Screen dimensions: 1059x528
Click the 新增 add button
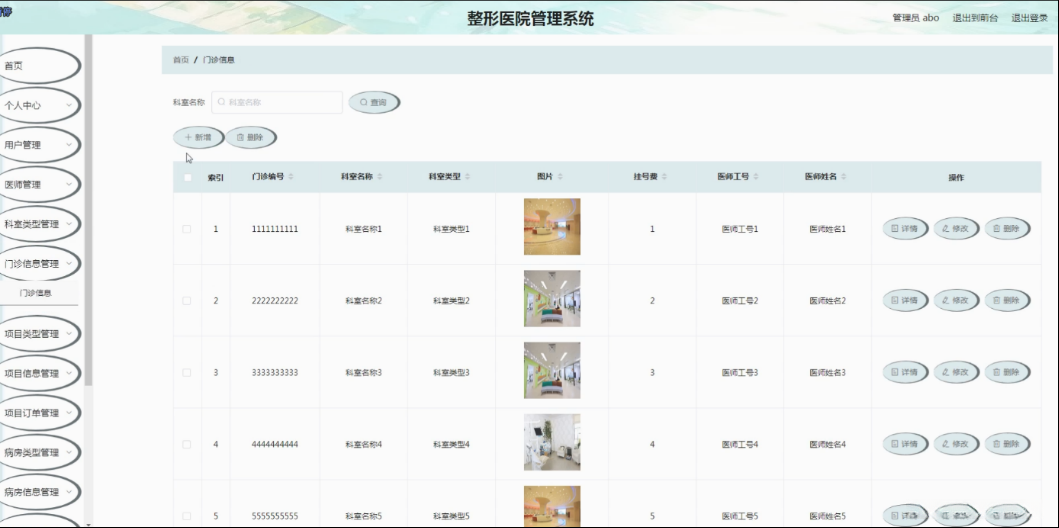[x=198, y=137]
